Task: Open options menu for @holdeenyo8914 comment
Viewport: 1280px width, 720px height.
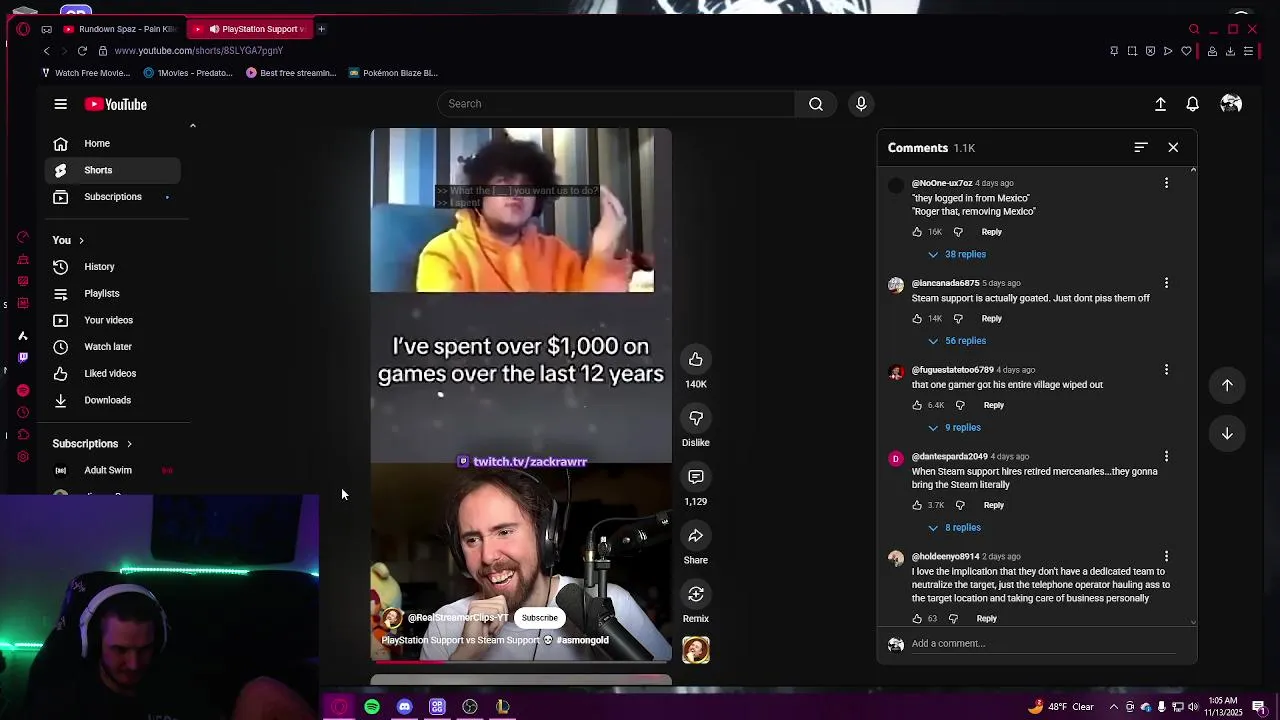Action: [1166, 556]
